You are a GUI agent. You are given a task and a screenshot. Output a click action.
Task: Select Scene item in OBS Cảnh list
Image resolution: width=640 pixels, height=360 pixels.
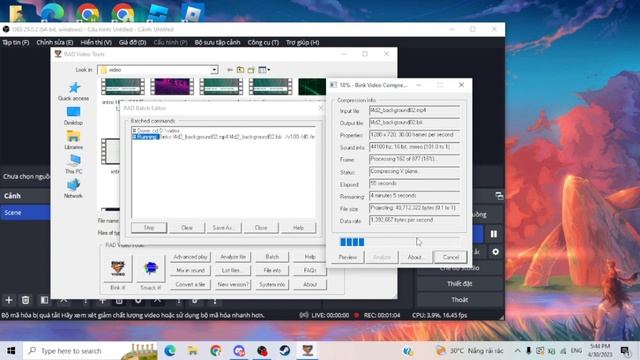[25, 213]
